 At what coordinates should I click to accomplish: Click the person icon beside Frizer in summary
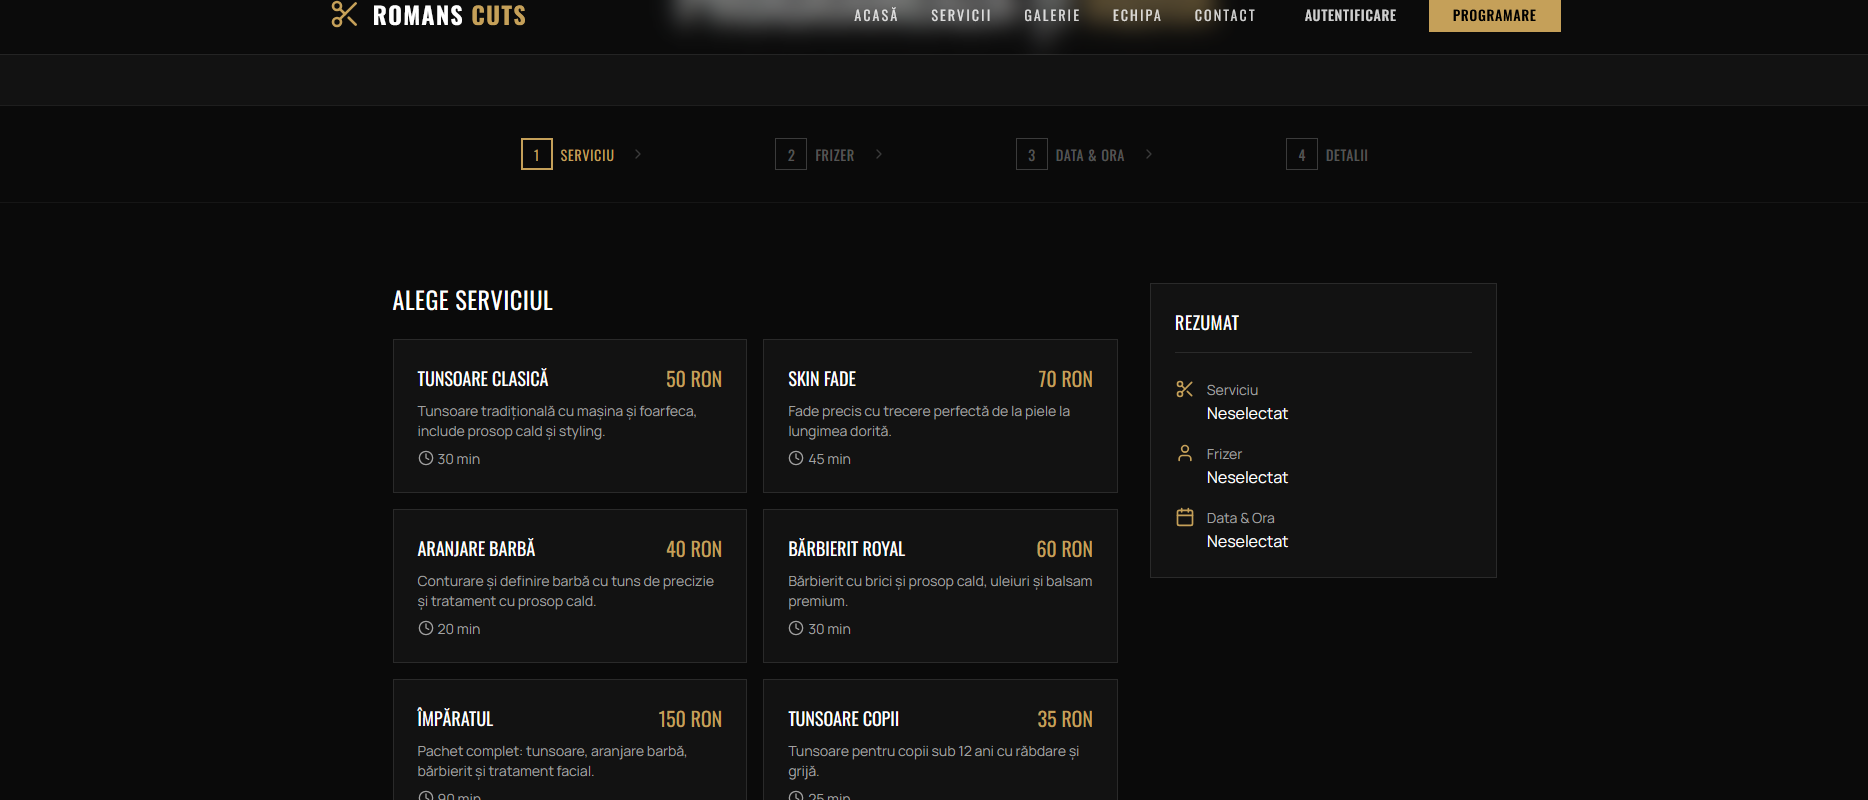pyautogui.click(x=1185, y=453)
